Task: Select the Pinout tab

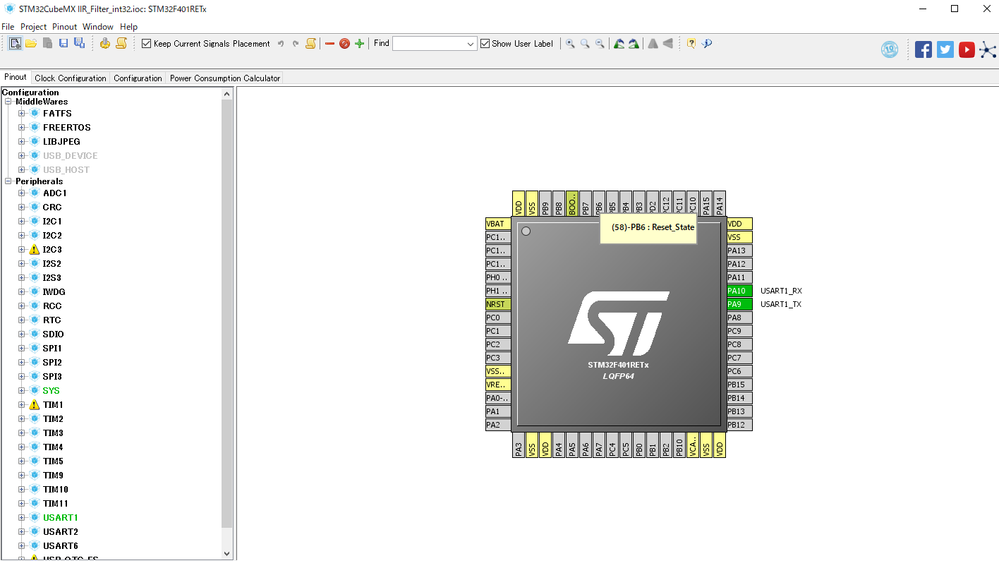Action: pos(15,77)
